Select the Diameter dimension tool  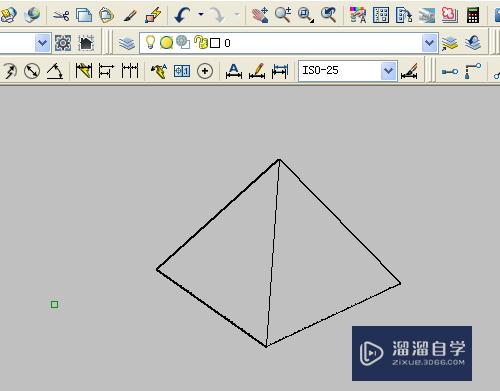pos(32,71)
